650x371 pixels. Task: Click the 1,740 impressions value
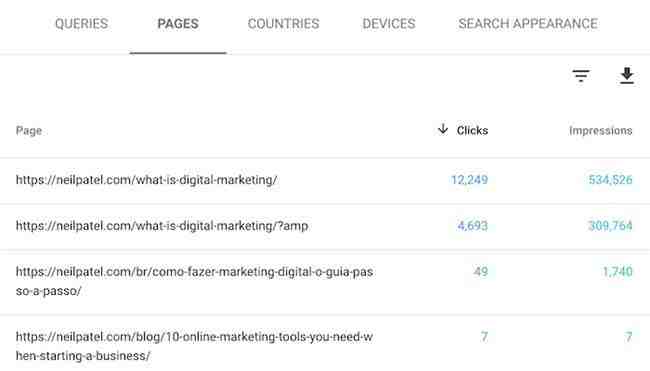[617, 272]
